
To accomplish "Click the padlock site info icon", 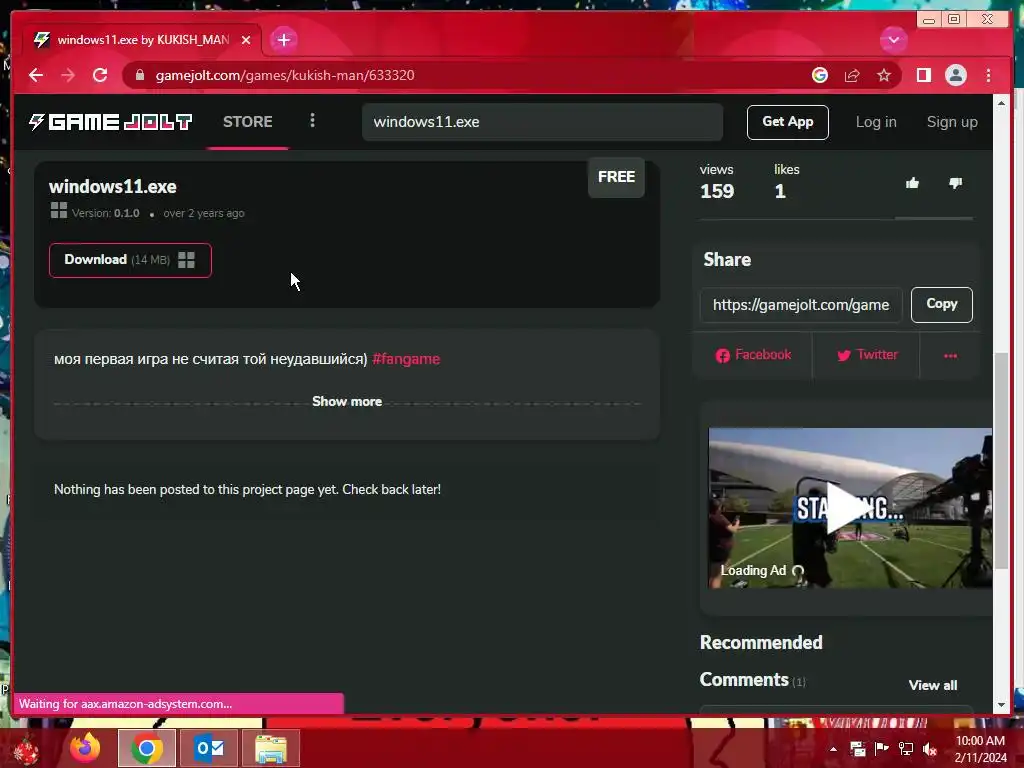I will [139, 75].
